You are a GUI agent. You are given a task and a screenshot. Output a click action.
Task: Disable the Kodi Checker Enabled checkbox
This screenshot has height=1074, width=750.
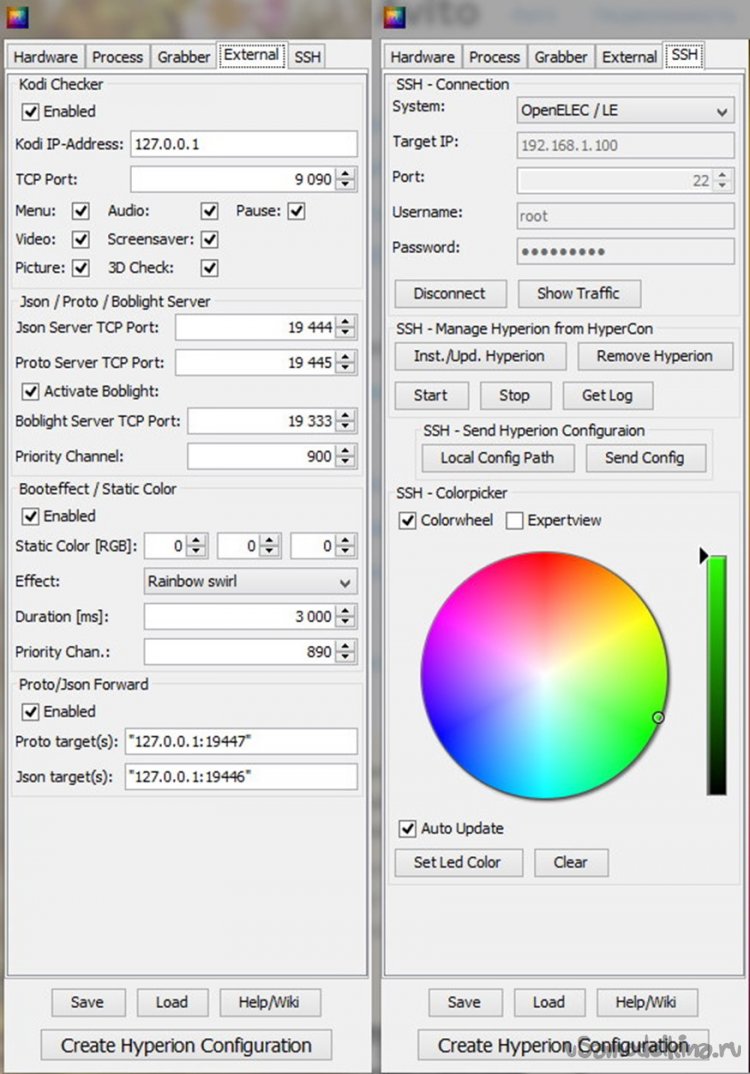point(30,112)
